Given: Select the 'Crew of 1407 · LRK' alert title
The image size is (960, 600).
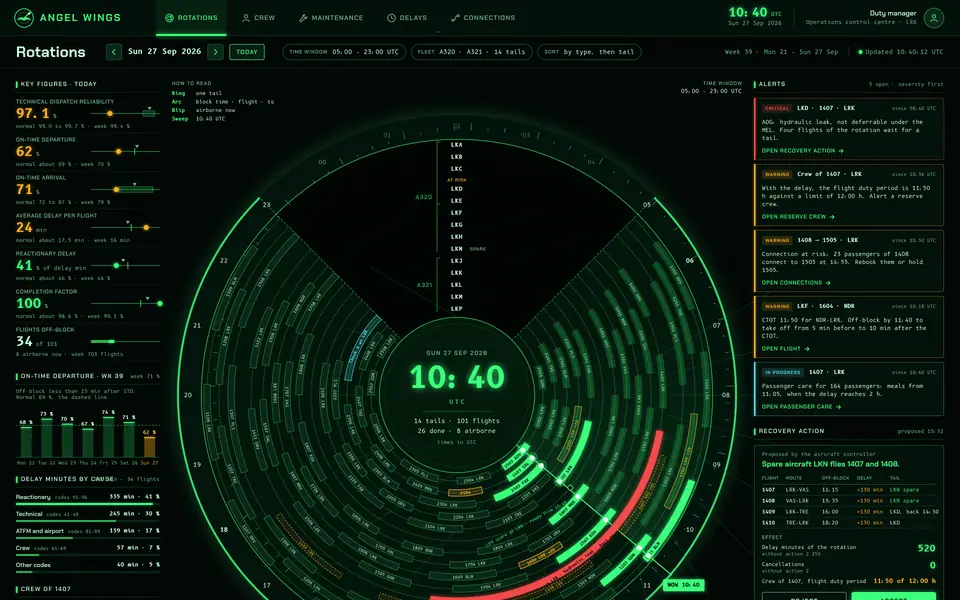Looking at the screenshot, I should 829,174.
